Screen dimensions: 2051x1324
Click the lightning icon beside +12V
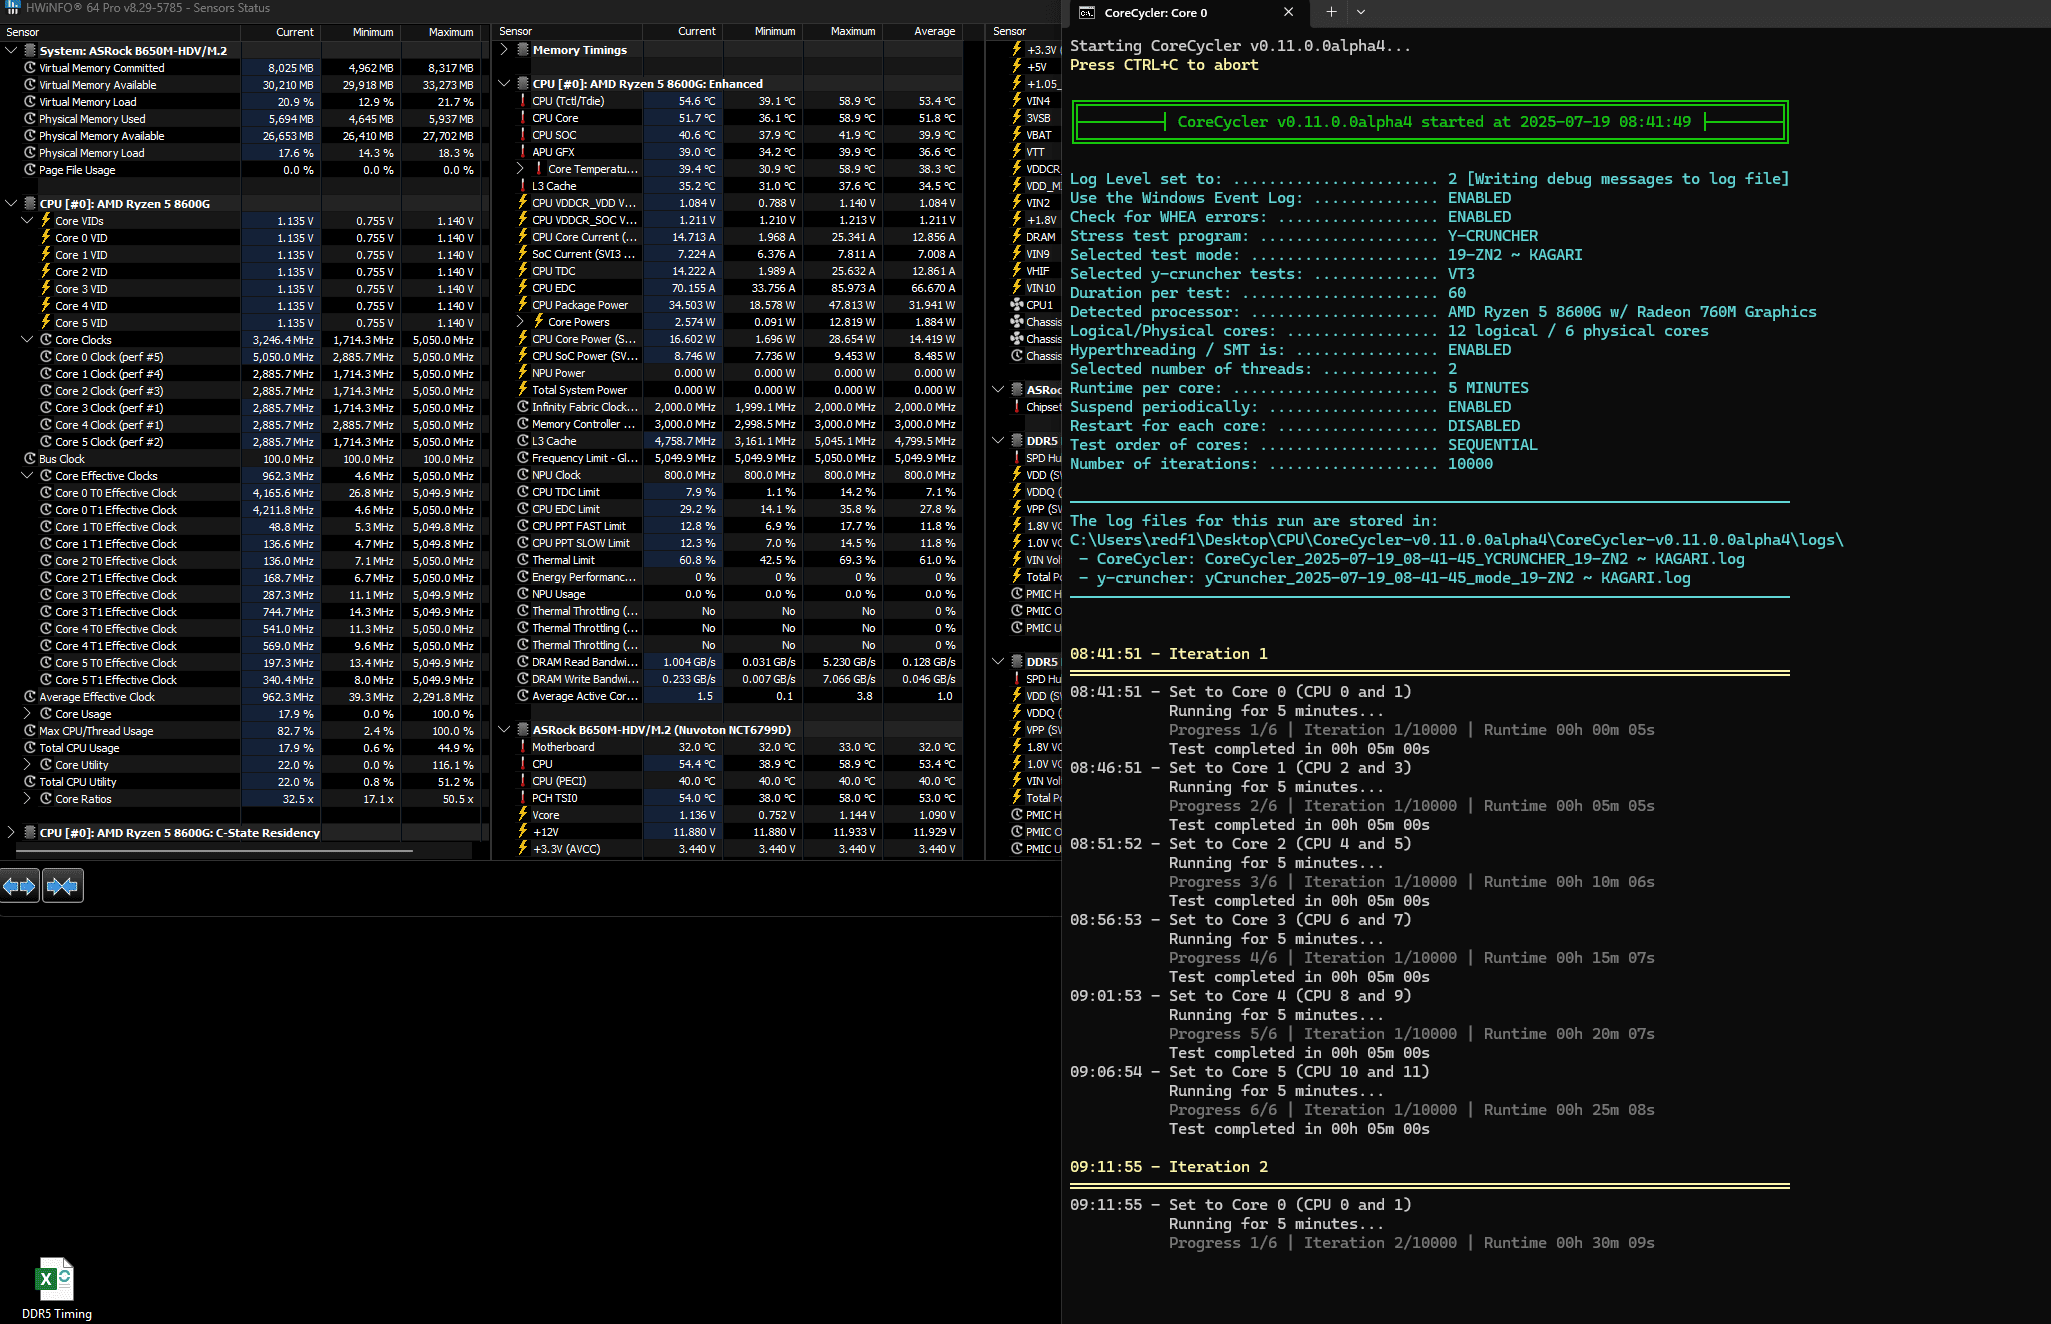[523, 832]
